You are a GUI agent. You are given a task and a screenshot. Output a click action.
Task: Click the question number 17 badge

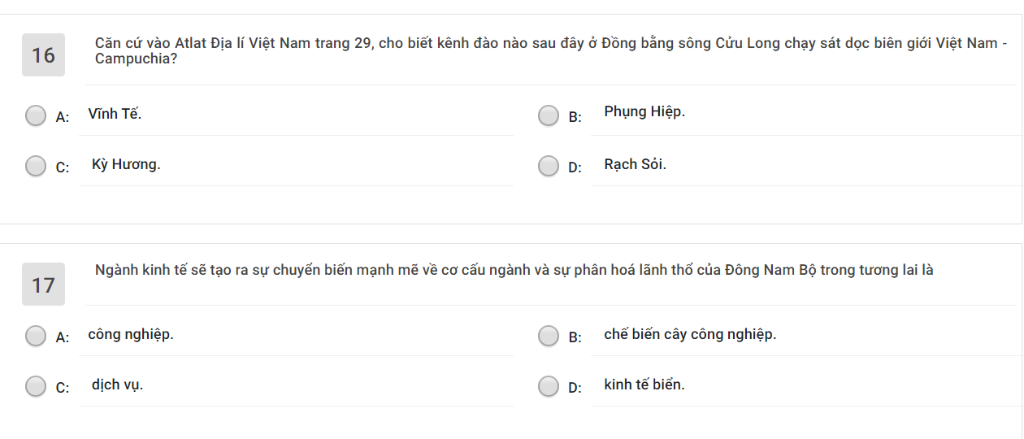click(44, 284)
